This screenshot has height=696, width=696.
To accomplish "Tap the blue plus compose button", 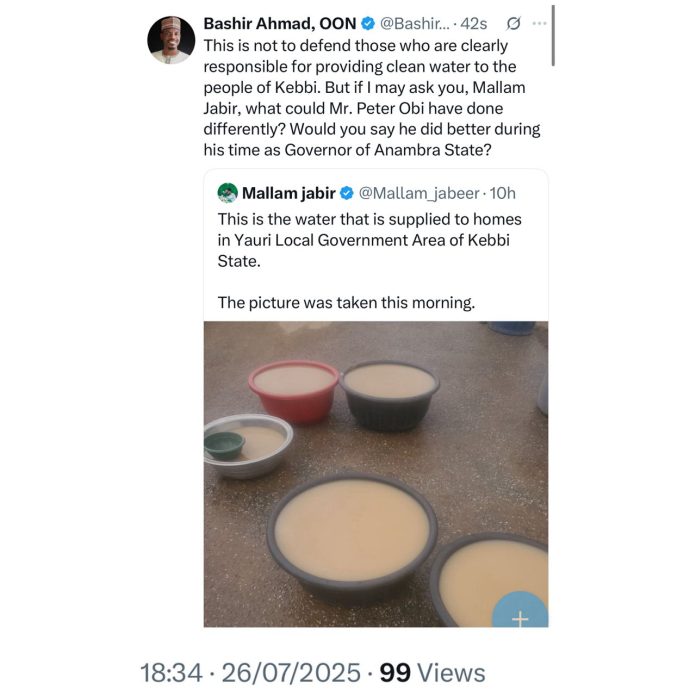I will (x=520, y=610).
